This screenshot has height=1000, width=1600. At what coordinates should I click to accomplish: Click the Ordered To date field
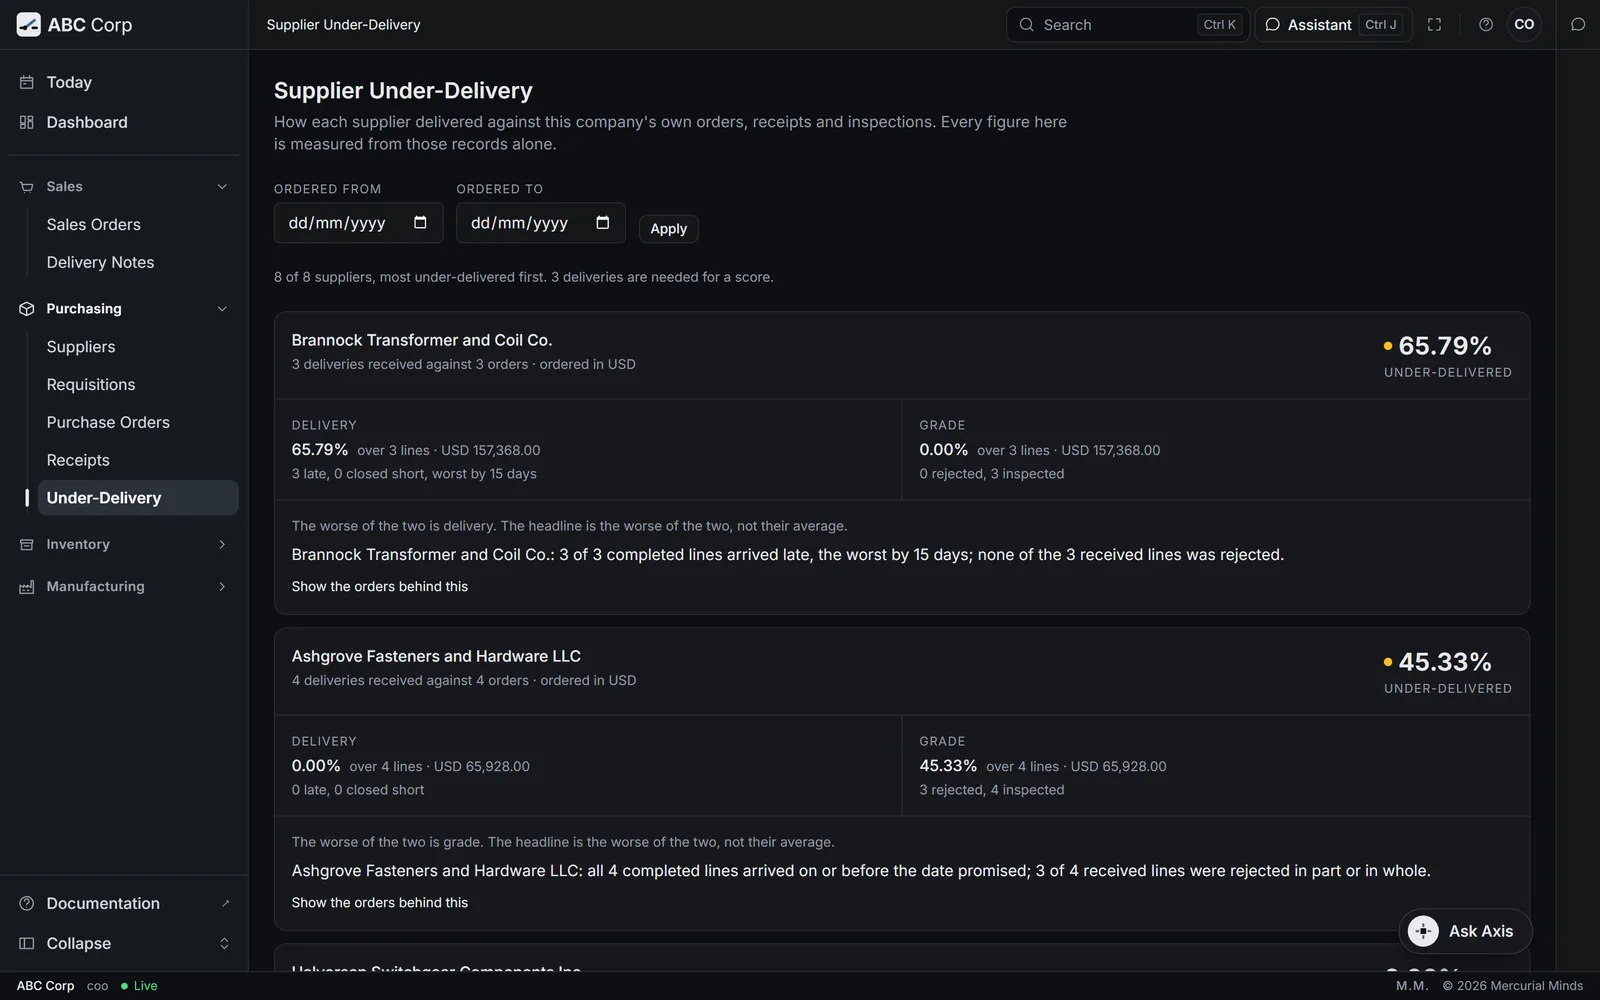click(x=541, y=223)
